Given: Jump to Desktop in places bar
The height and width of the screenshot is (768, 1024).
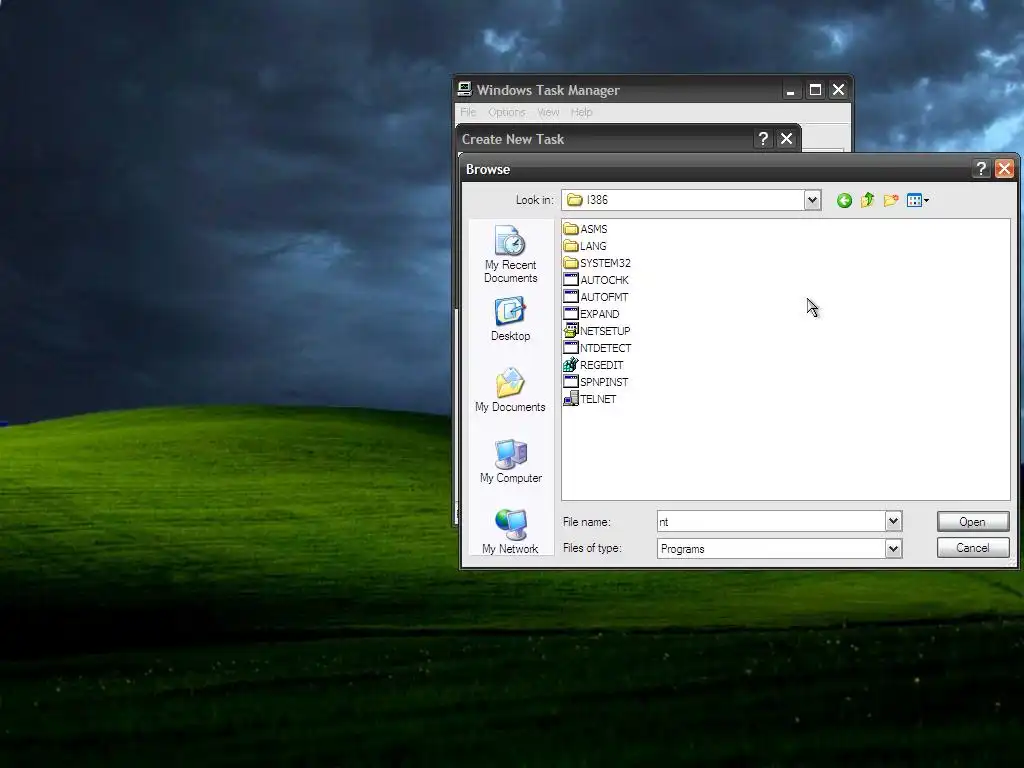Looking at the screenshot, I should [x=510, y=319].
